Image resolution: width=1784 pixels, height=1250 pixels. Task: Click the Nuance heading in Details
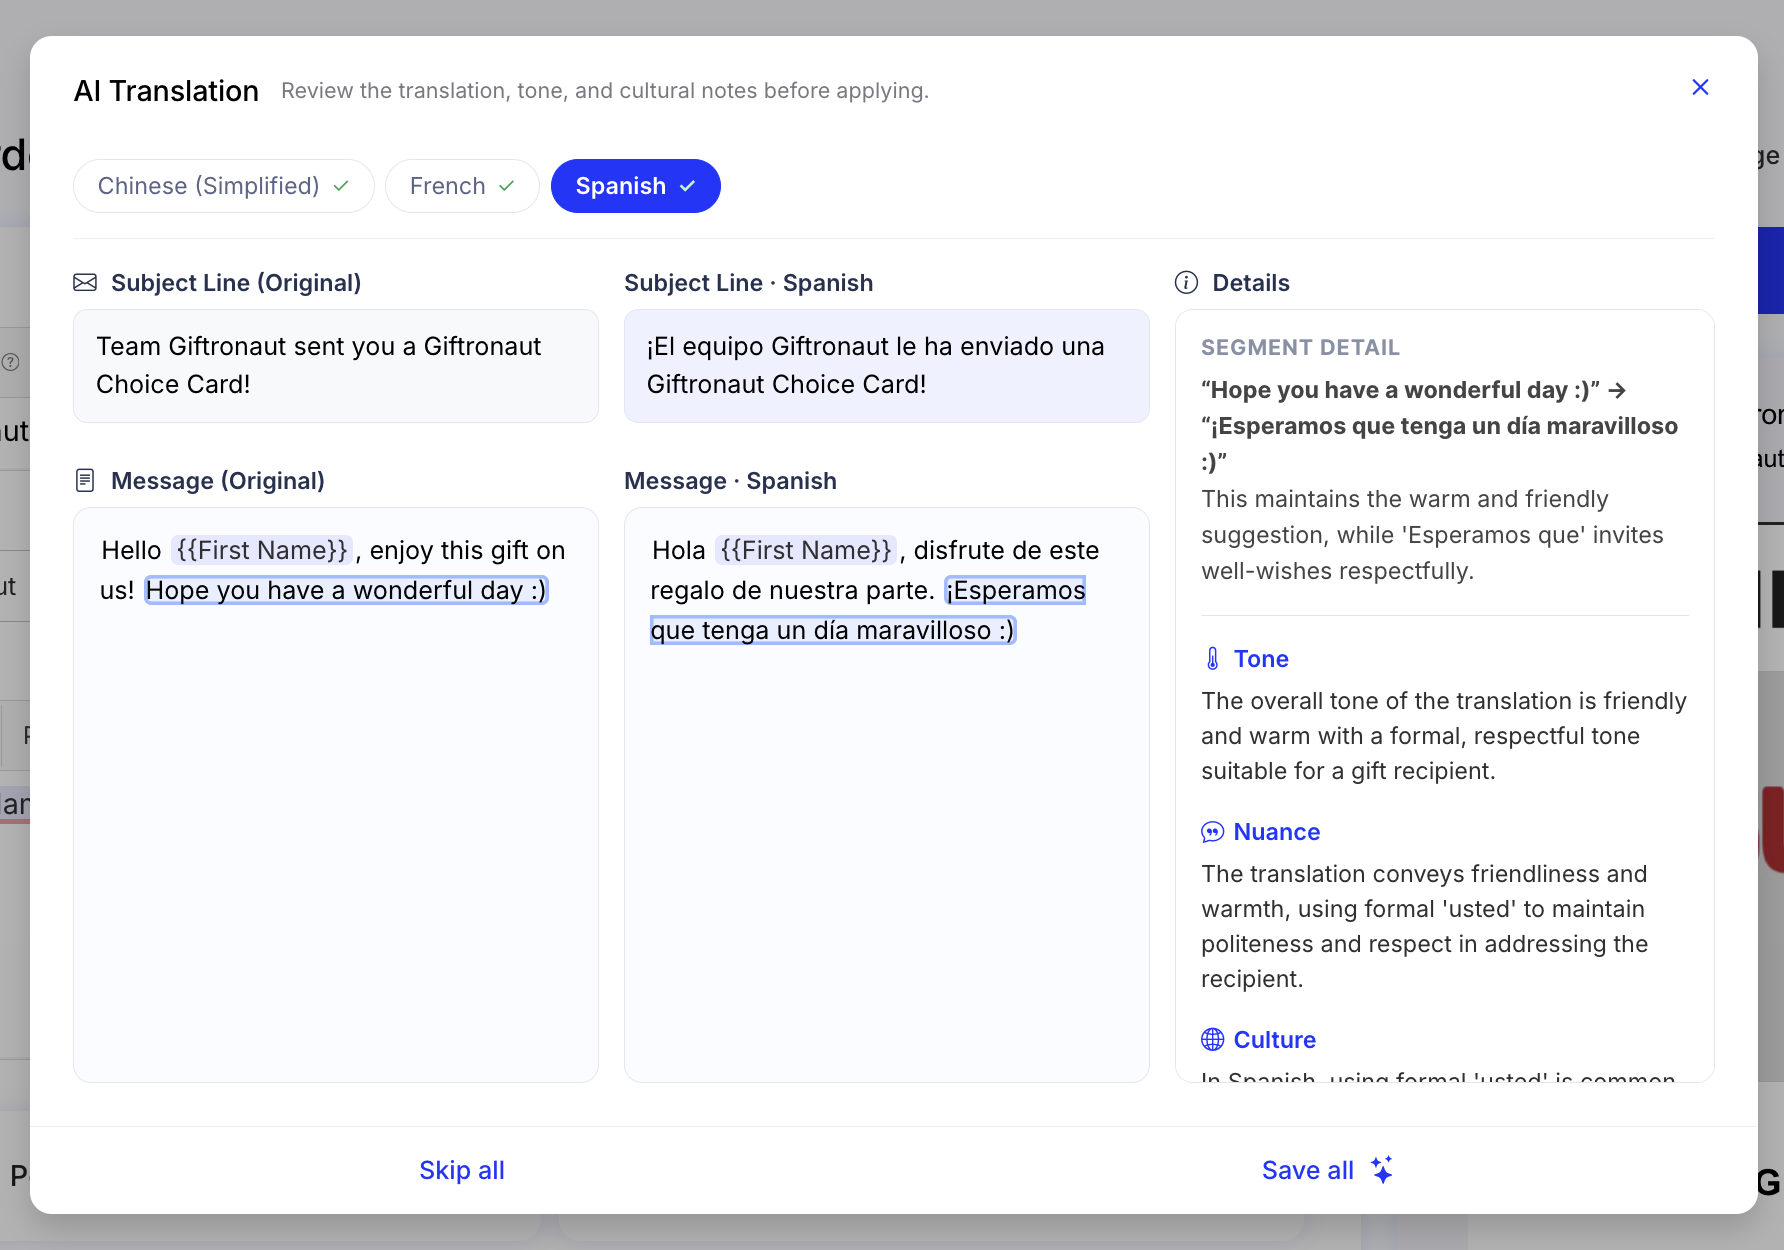tap(1277, 832)
